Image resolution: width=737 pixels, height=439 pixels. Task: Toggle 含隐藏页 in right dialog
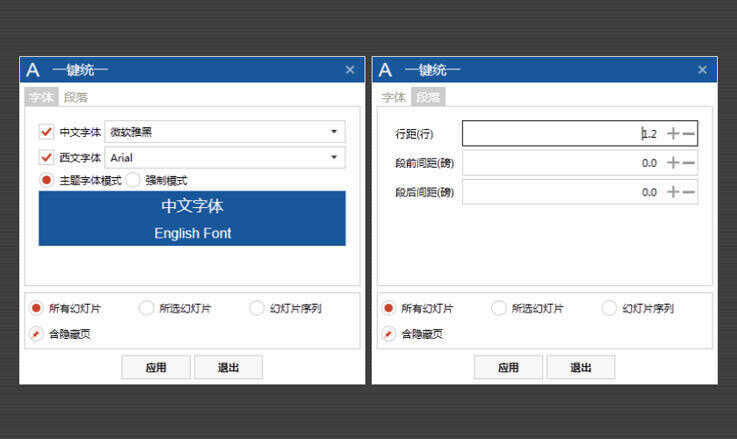click(388, 334)
